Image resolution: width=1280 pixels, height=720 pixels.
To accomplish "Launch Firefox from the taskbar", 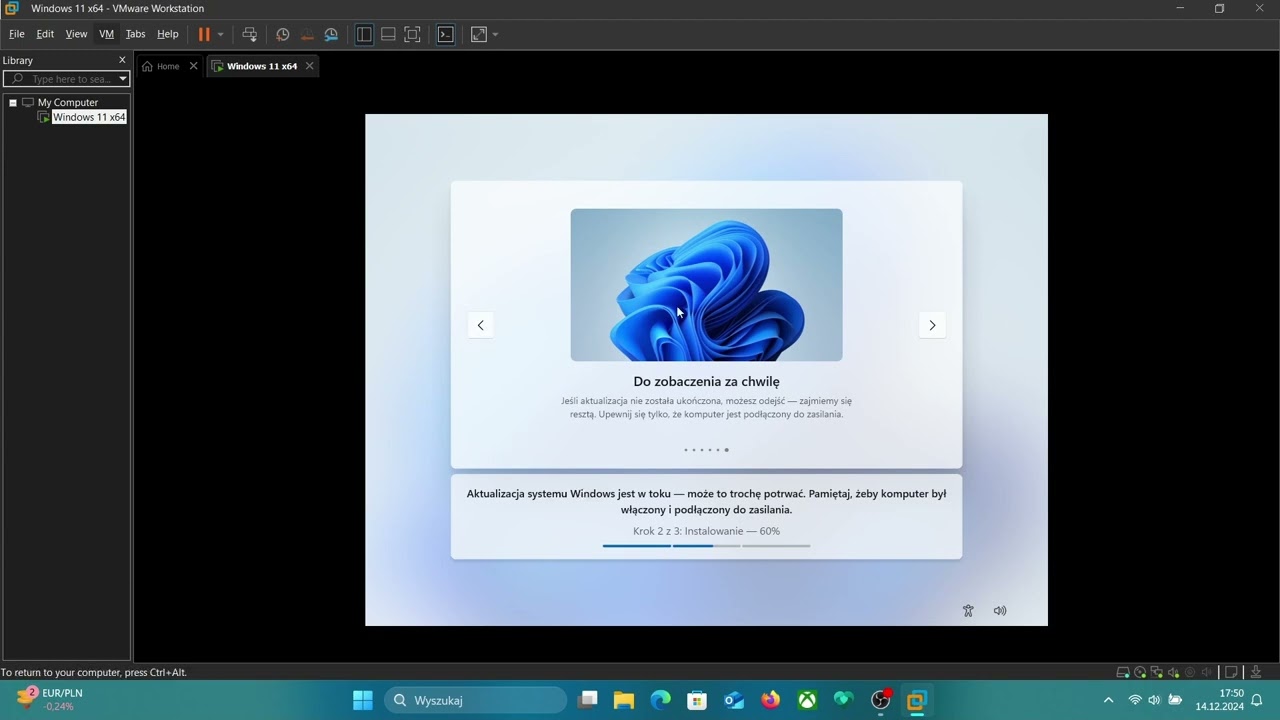I will pyautogui.click(x=770, y=700).
